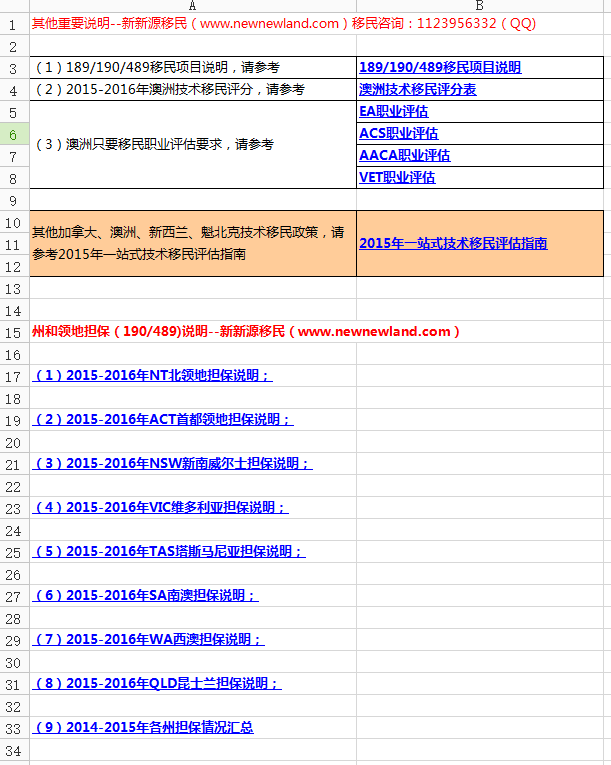Viewport: 611px width, 765px height.
Task: Select cell (2) 2015-2016年澳洲技术移民评分
Action: click(193, 89)
